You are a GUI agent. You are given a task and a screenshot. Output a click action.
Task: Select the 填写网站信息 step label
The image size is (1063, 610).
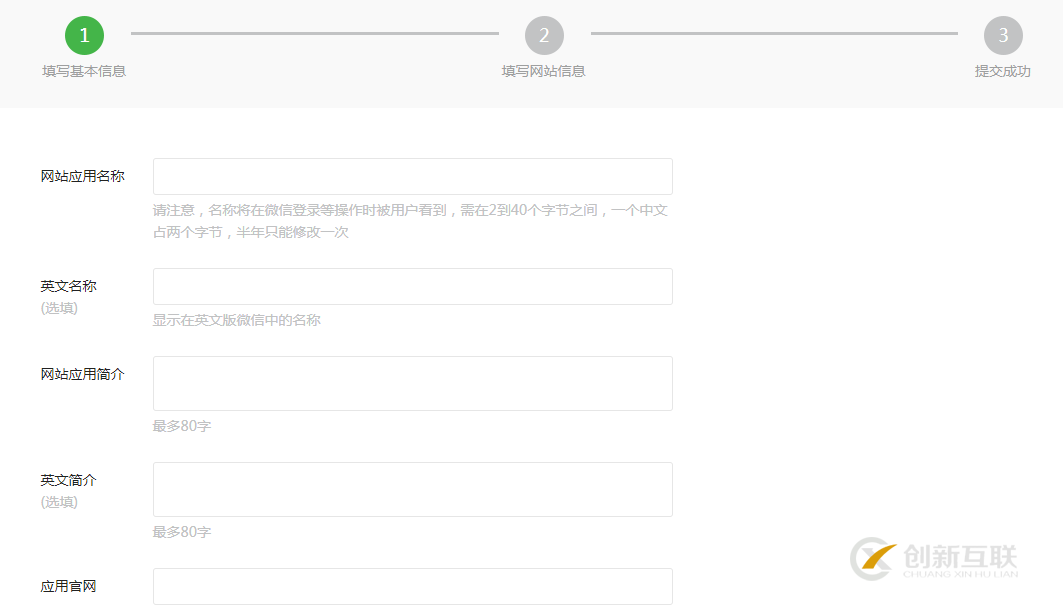pos(543,71)
